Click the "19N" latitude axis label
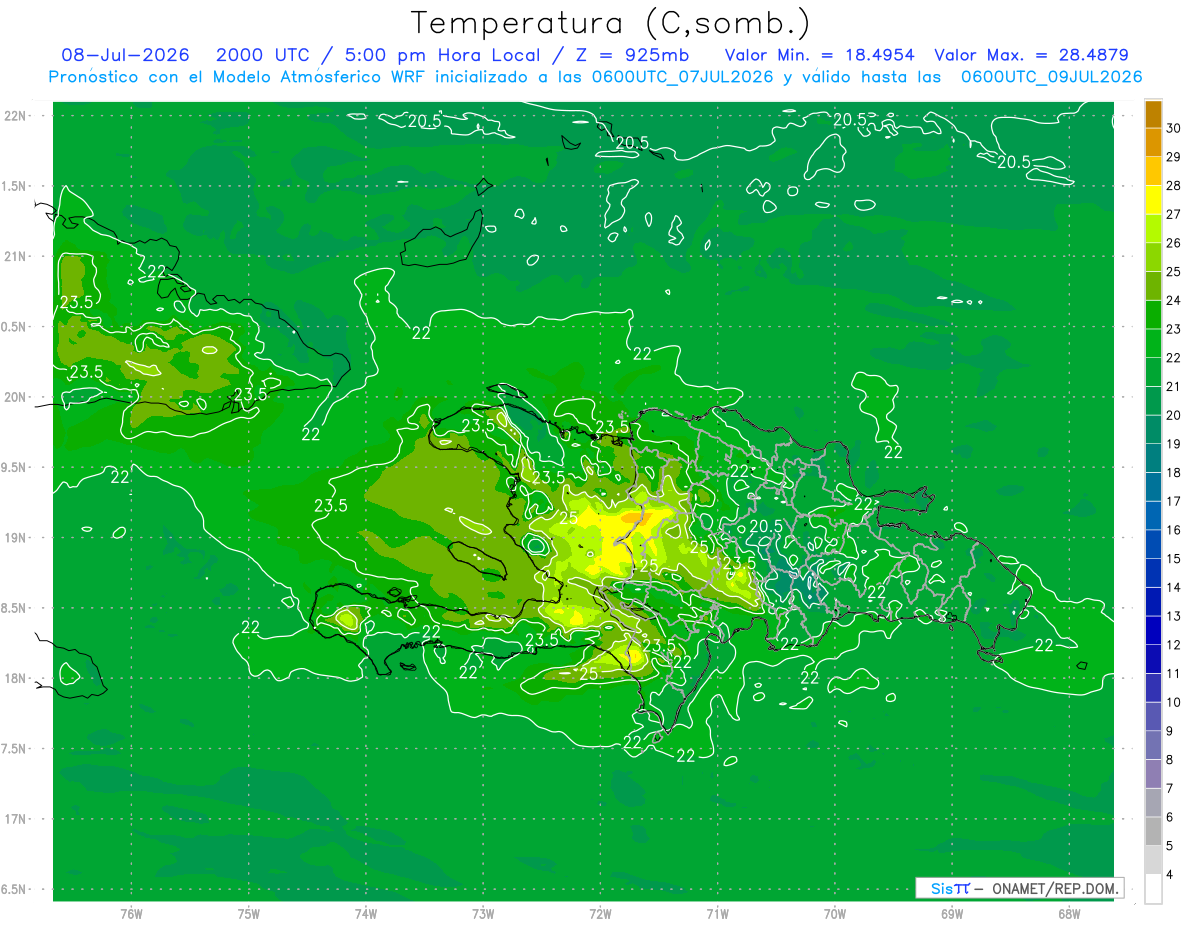Screen dimensions: 1200x927 [15, 537]
